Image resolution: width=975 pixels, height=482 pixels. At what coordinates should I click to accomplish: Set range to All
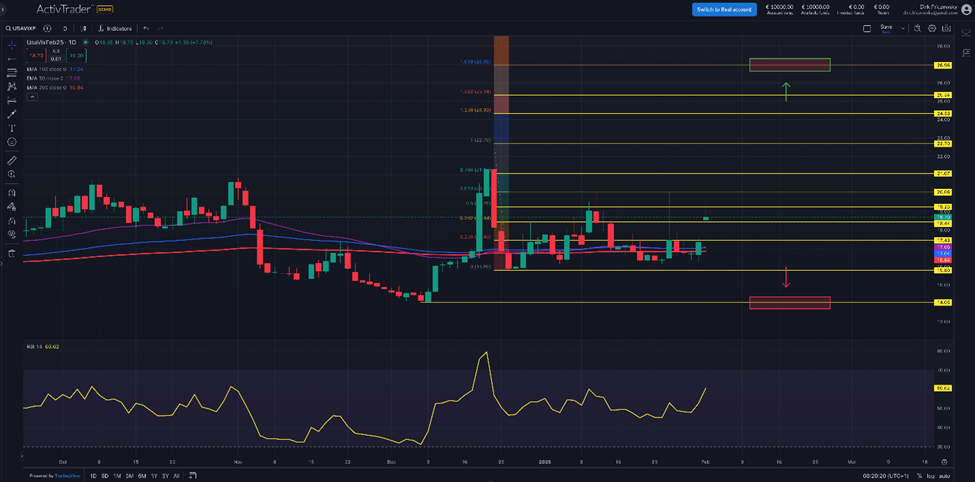tap(177, 476)
